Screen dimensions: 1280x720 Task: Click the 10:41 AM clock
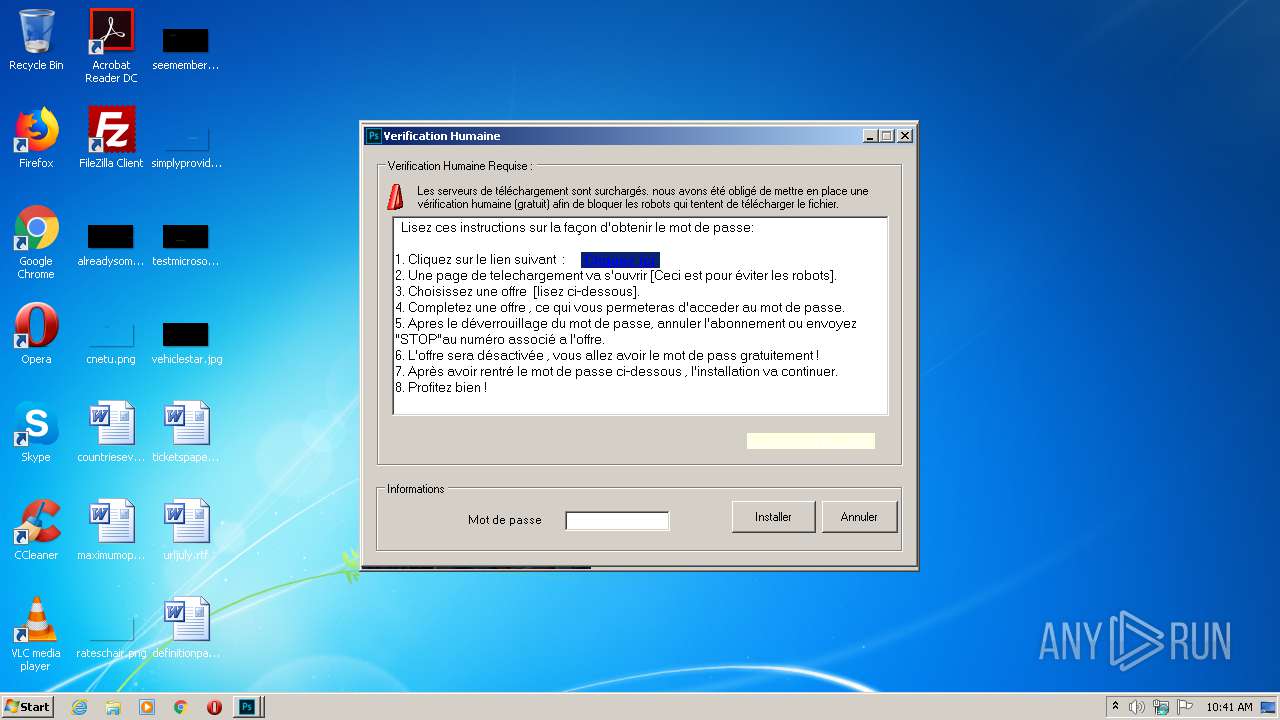1229,707
